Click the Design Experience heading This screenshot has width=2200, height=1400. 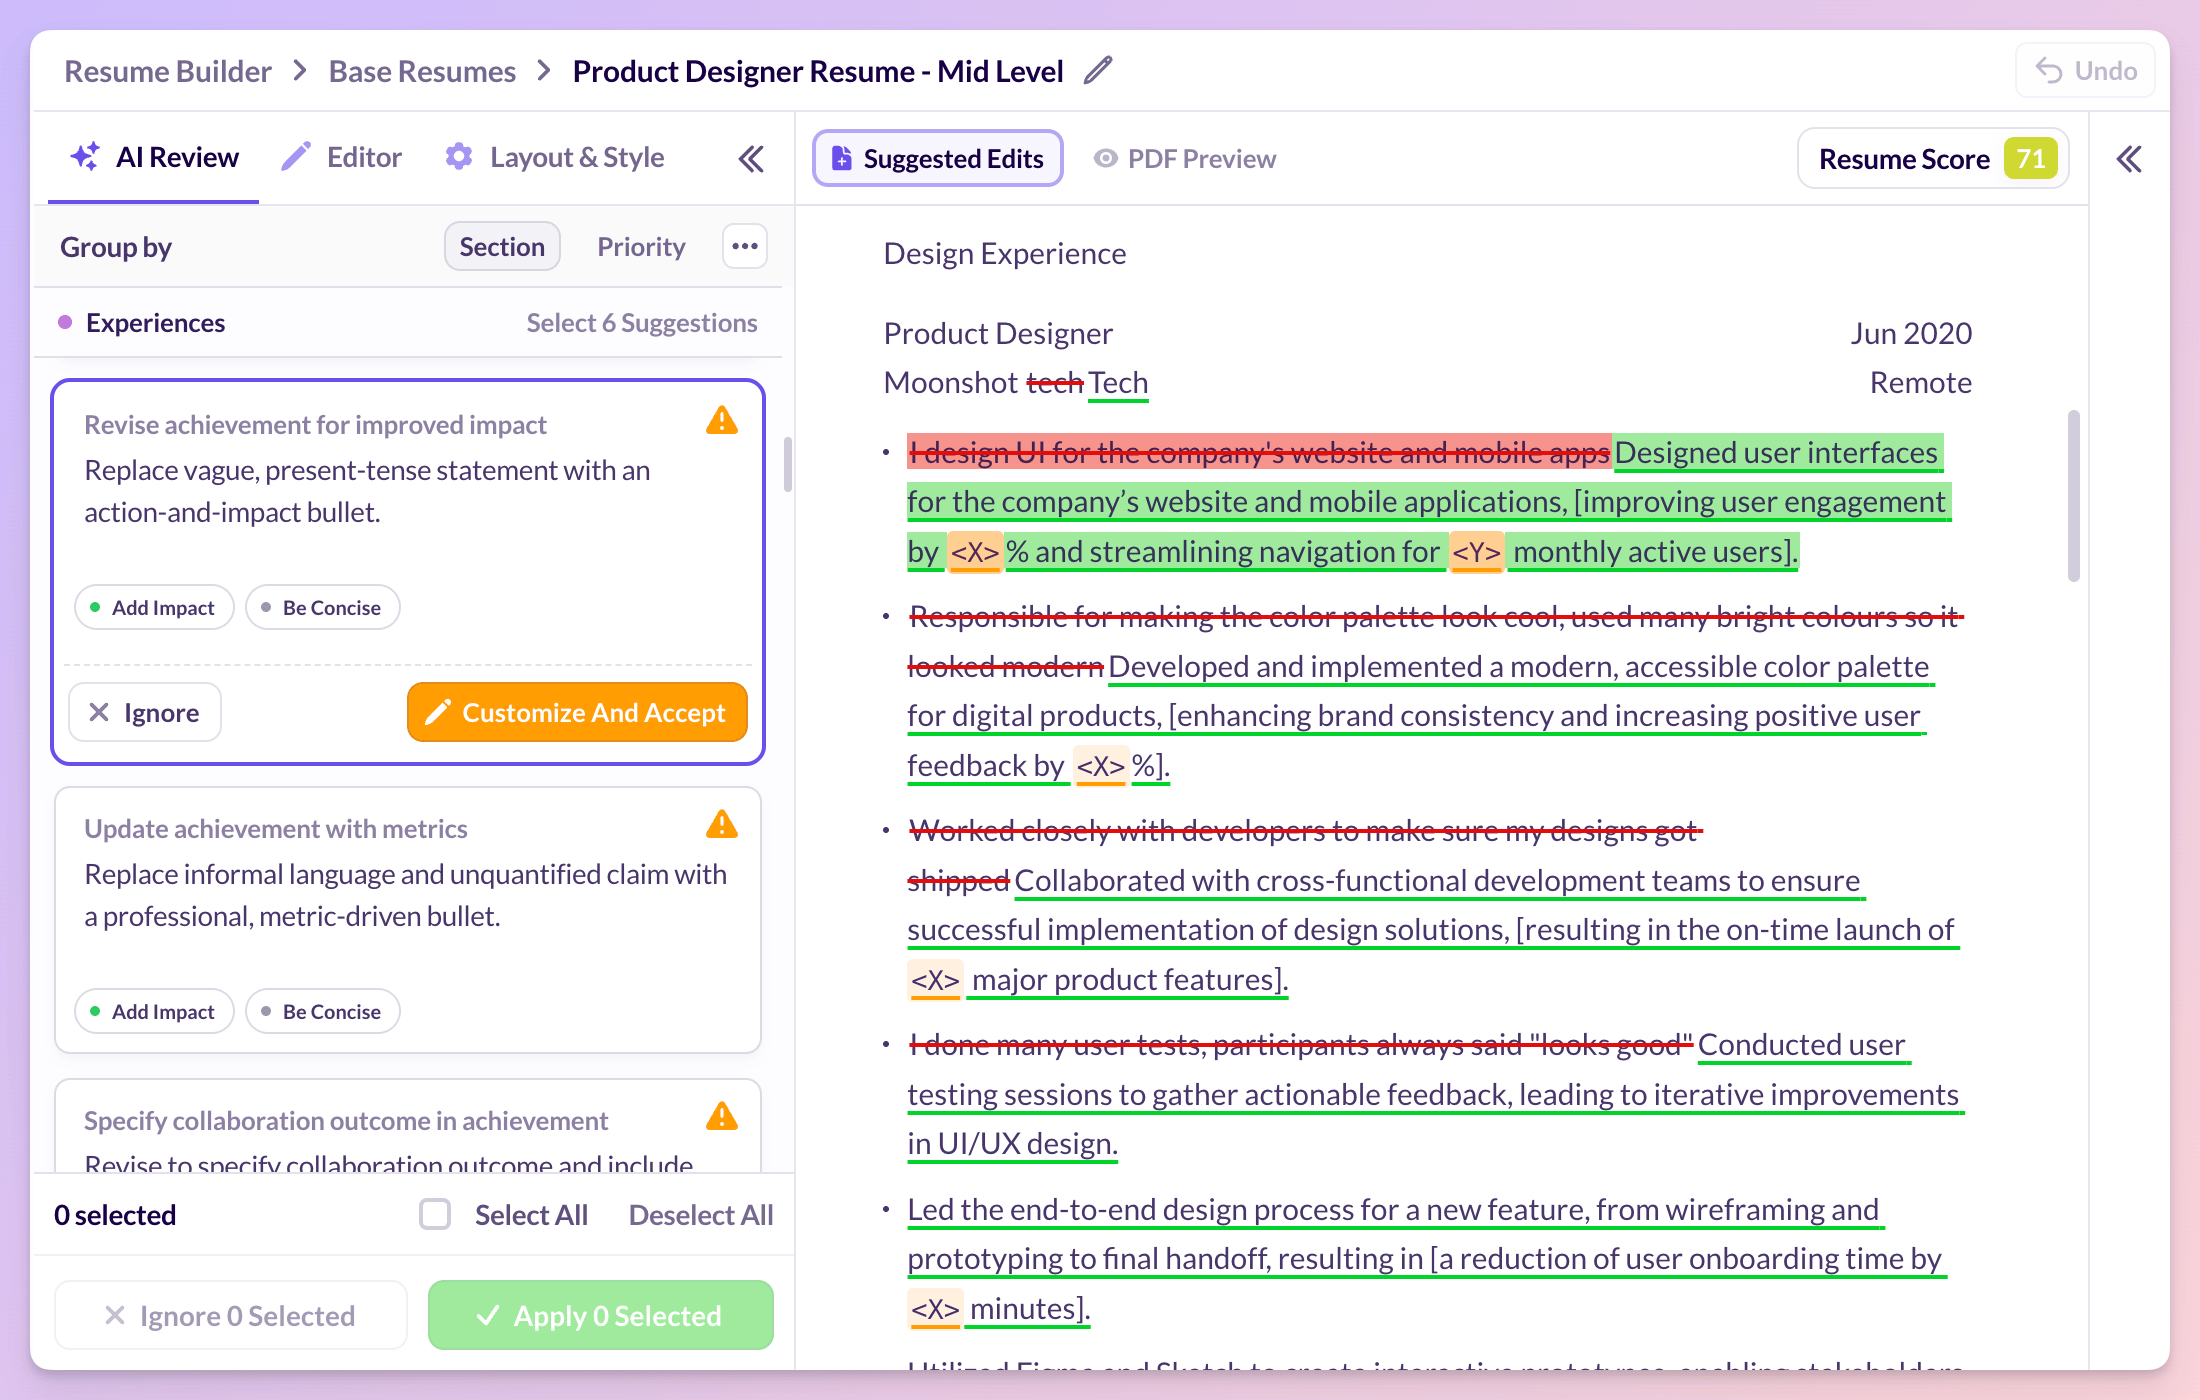(x=1004, y=254)
